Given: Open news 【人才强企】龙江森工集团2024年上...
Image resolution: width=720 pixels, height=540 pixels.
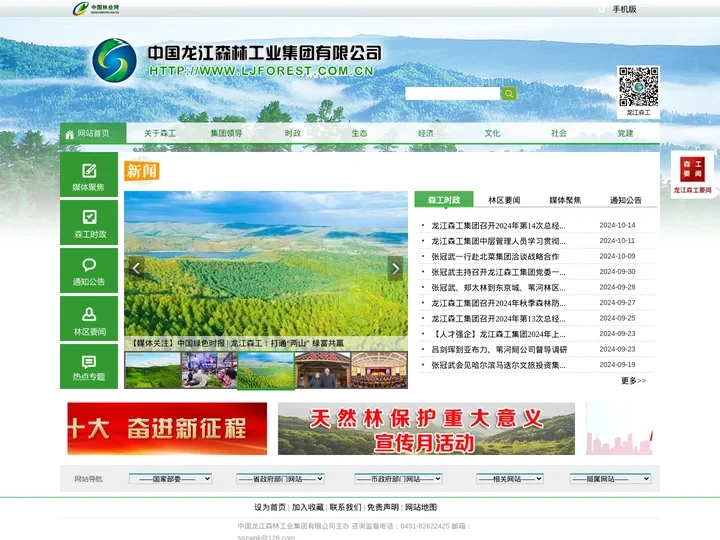Looking at the screenshot, I should click(x=498, y=334).
